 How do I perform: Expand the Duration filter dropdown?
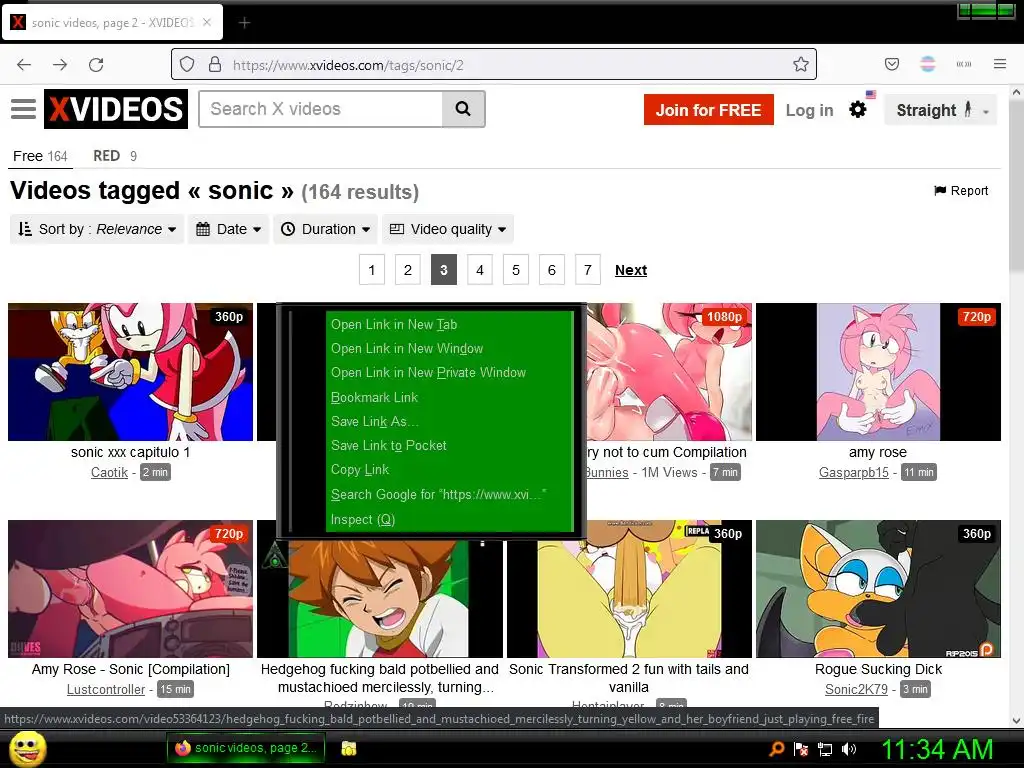pyautogui.click(x=325, y=229)
